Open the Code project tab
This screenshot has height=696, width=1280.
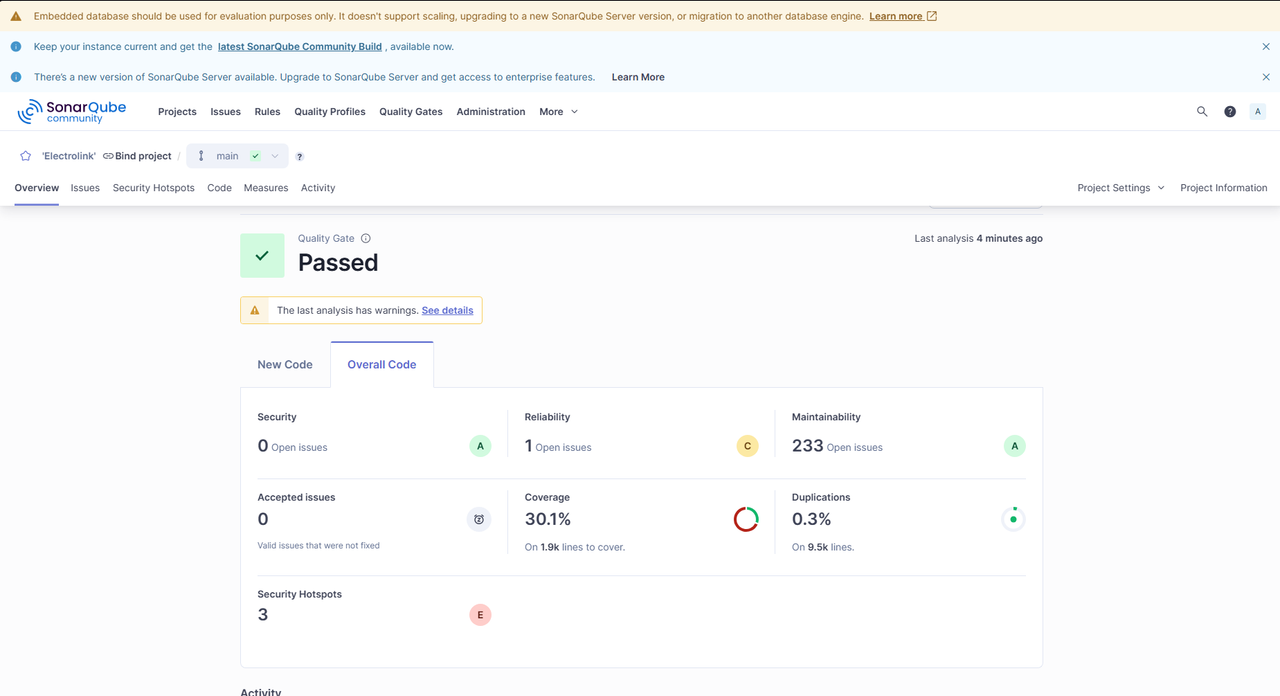219,188
